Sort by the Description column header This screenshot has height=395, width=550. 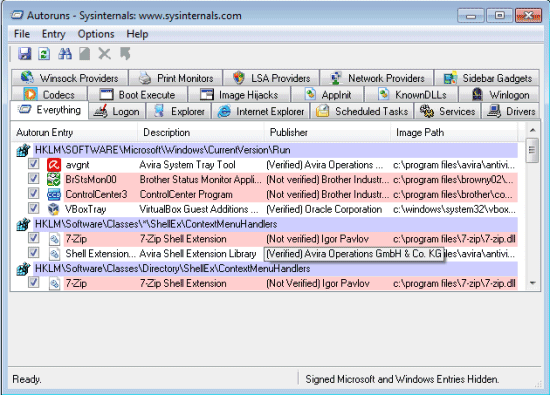pyautogui.click(x=201, y=133)
